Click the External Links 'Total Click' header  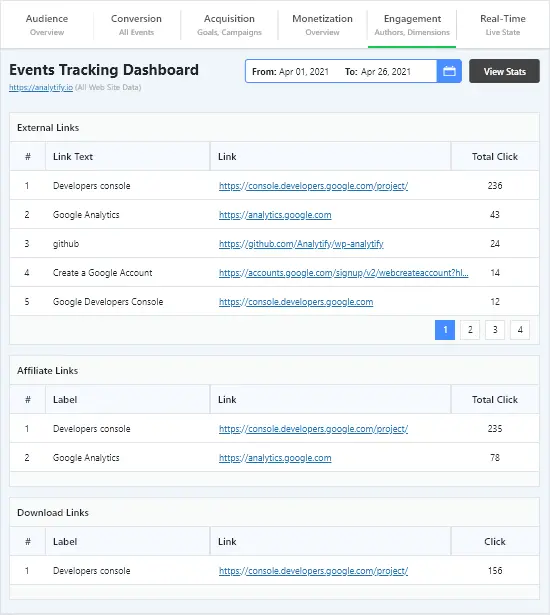click(495, 156)
